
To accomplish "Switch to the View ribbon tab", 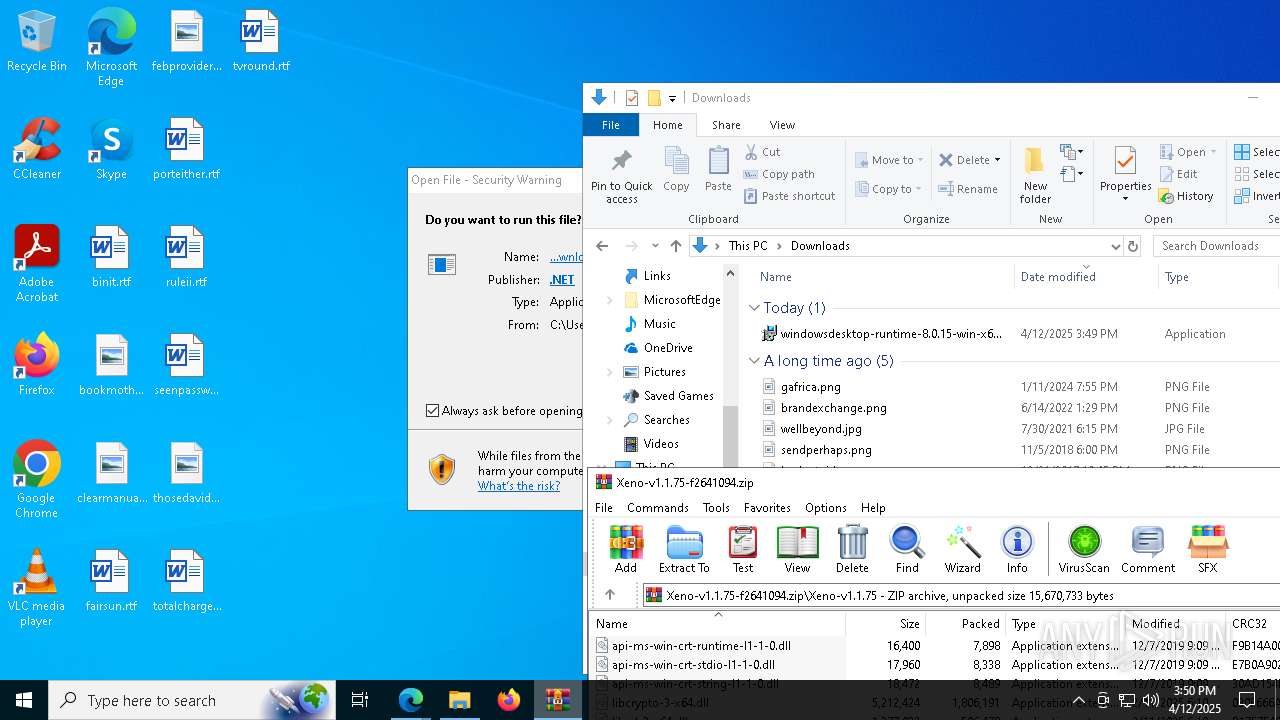I will [782, 125].
